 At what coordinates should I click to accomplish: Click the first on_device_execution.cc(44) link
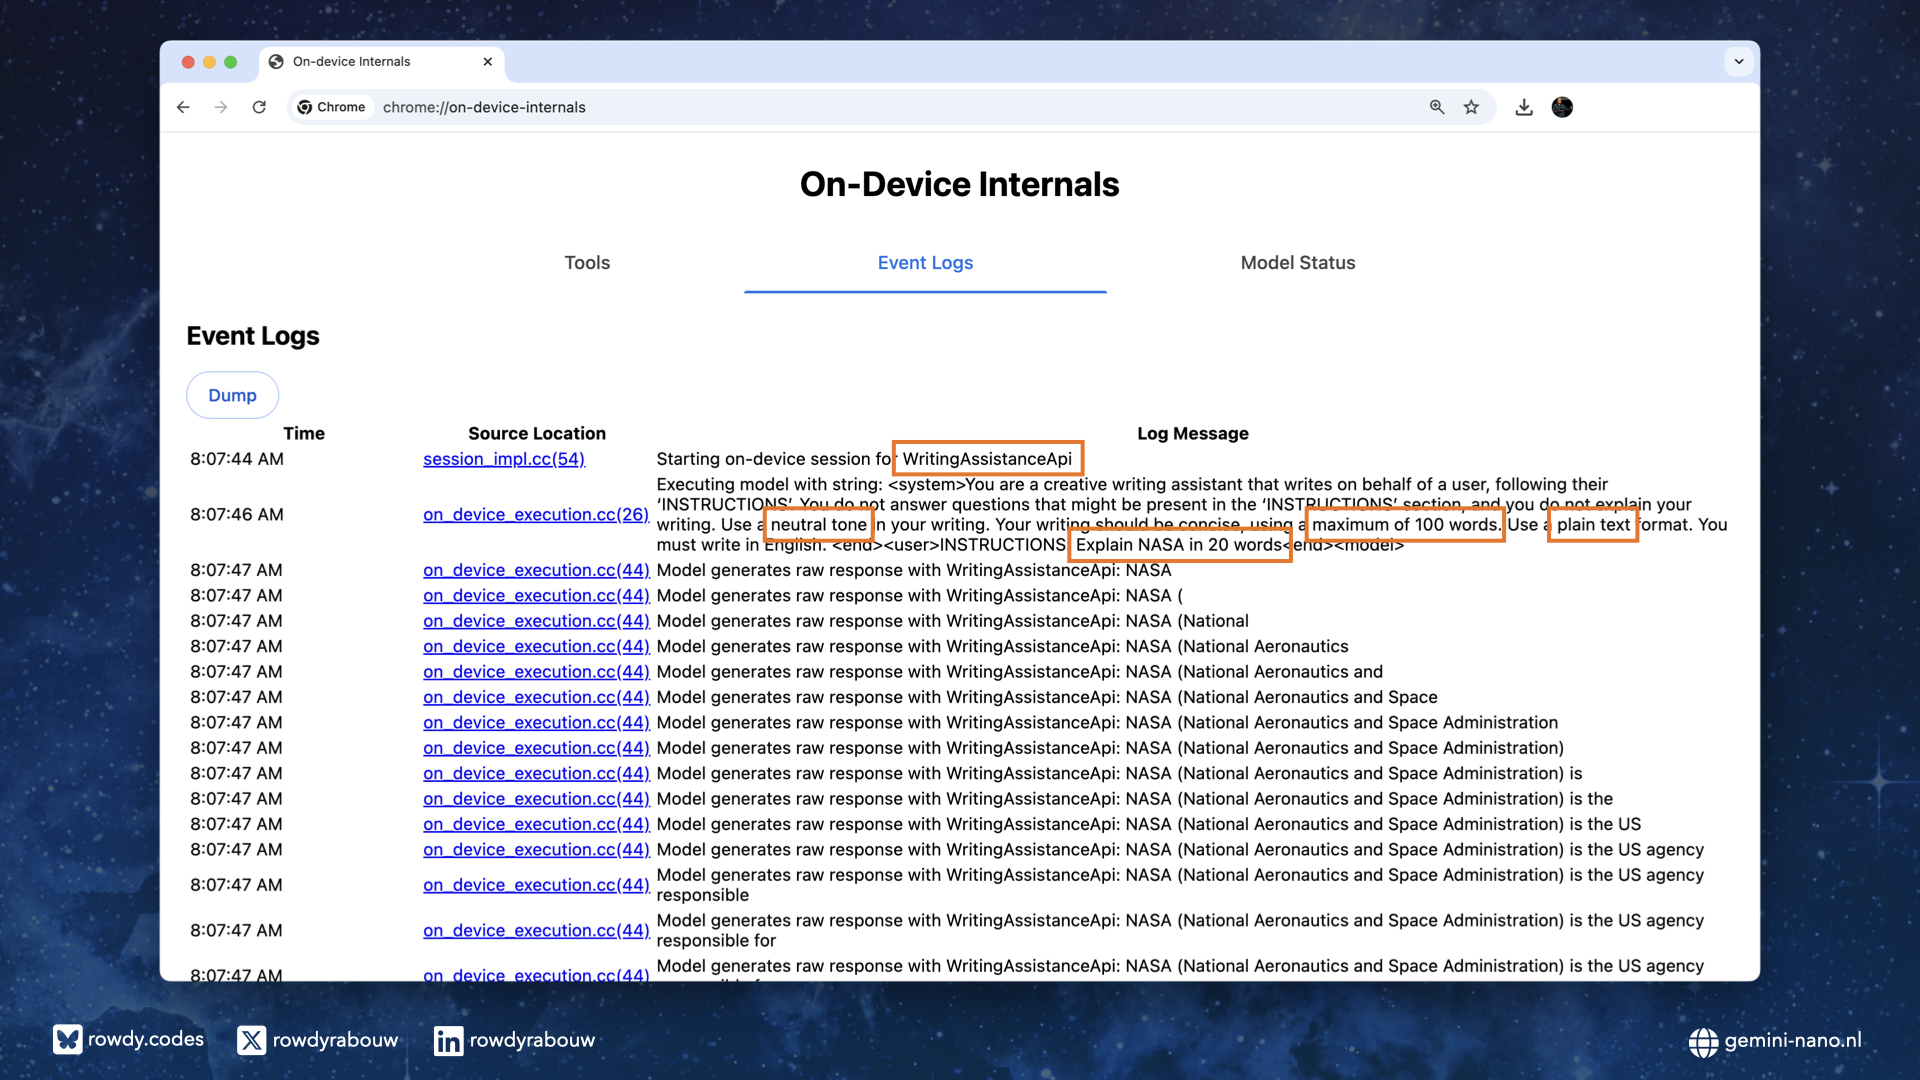point(536,570)
